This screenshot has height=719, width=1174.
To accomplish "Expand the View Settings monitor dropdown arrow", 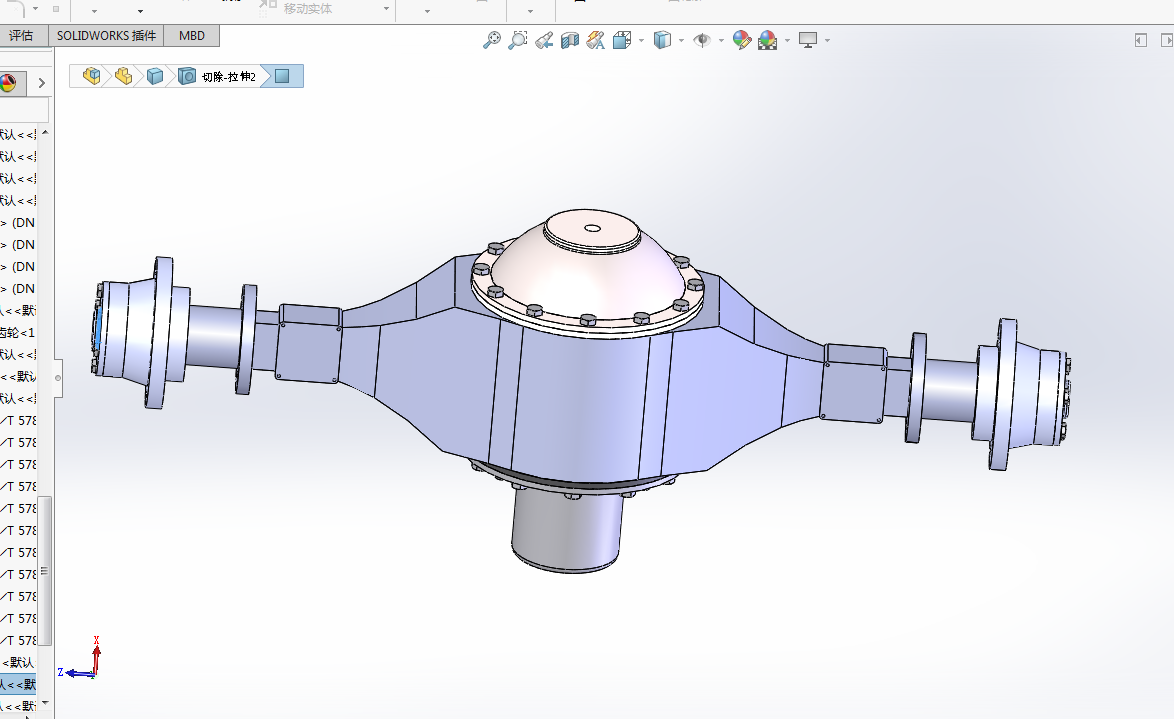I will coord(827,41).
